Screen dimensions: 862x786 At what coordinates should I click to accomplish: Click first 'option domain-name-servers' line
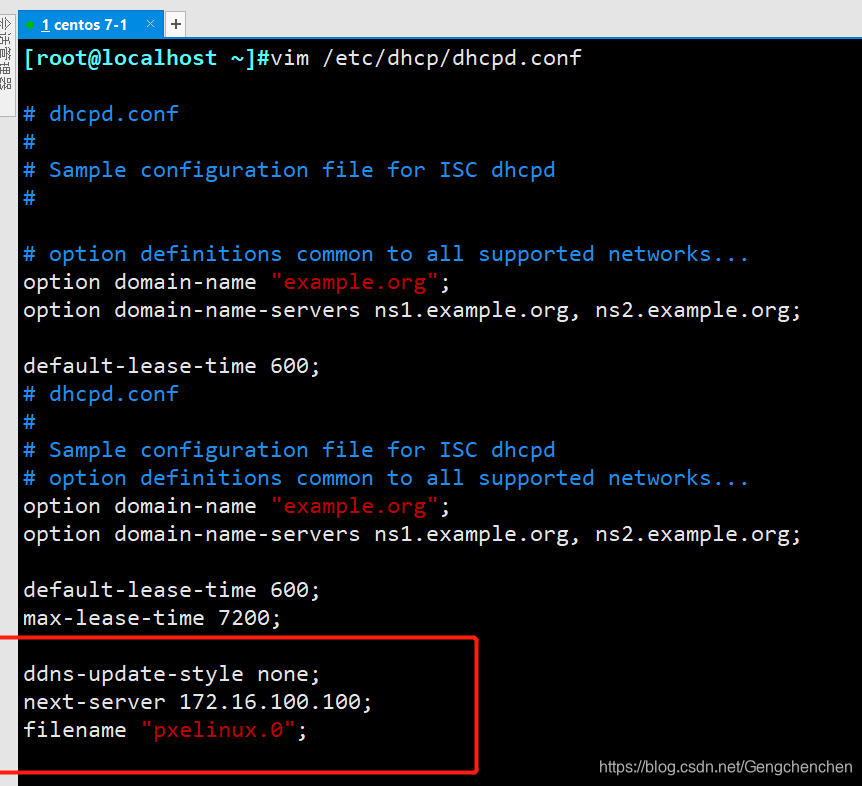click(412, 311)
